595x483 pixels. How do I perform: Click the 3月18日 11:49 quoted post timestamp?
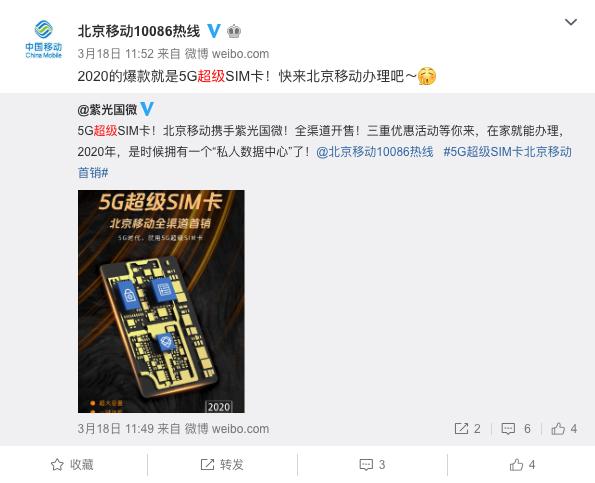[116, 429]
